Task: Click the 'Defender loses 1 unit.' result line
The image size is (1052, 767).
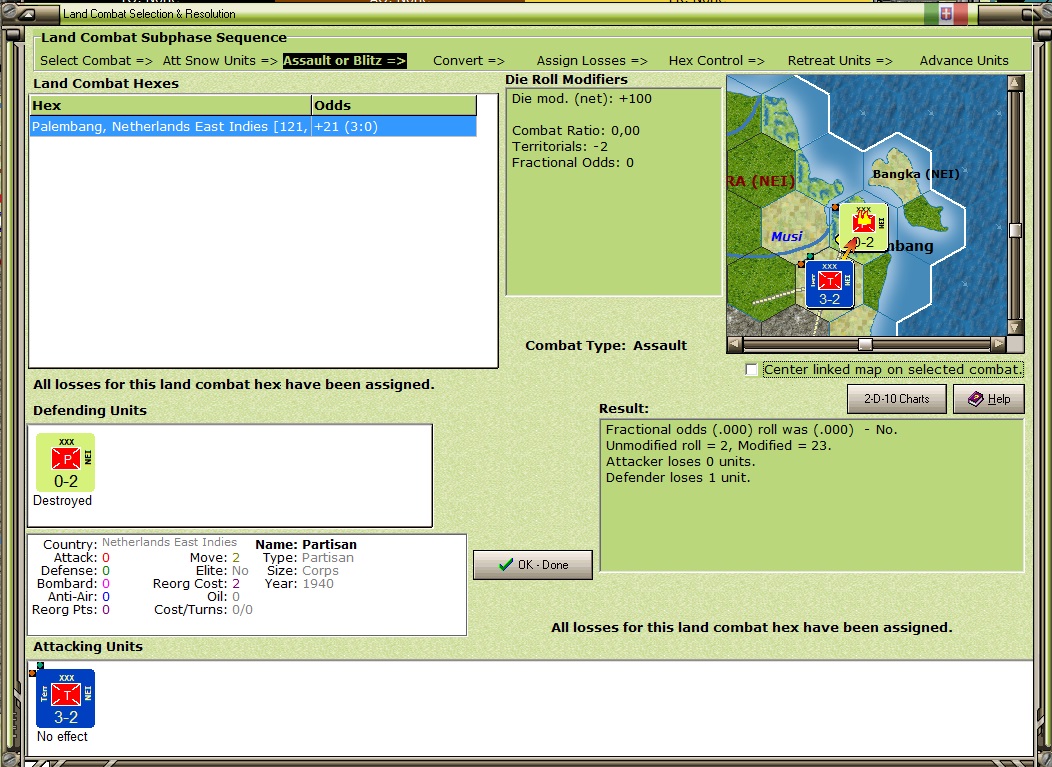Action: tap(678, 478)
